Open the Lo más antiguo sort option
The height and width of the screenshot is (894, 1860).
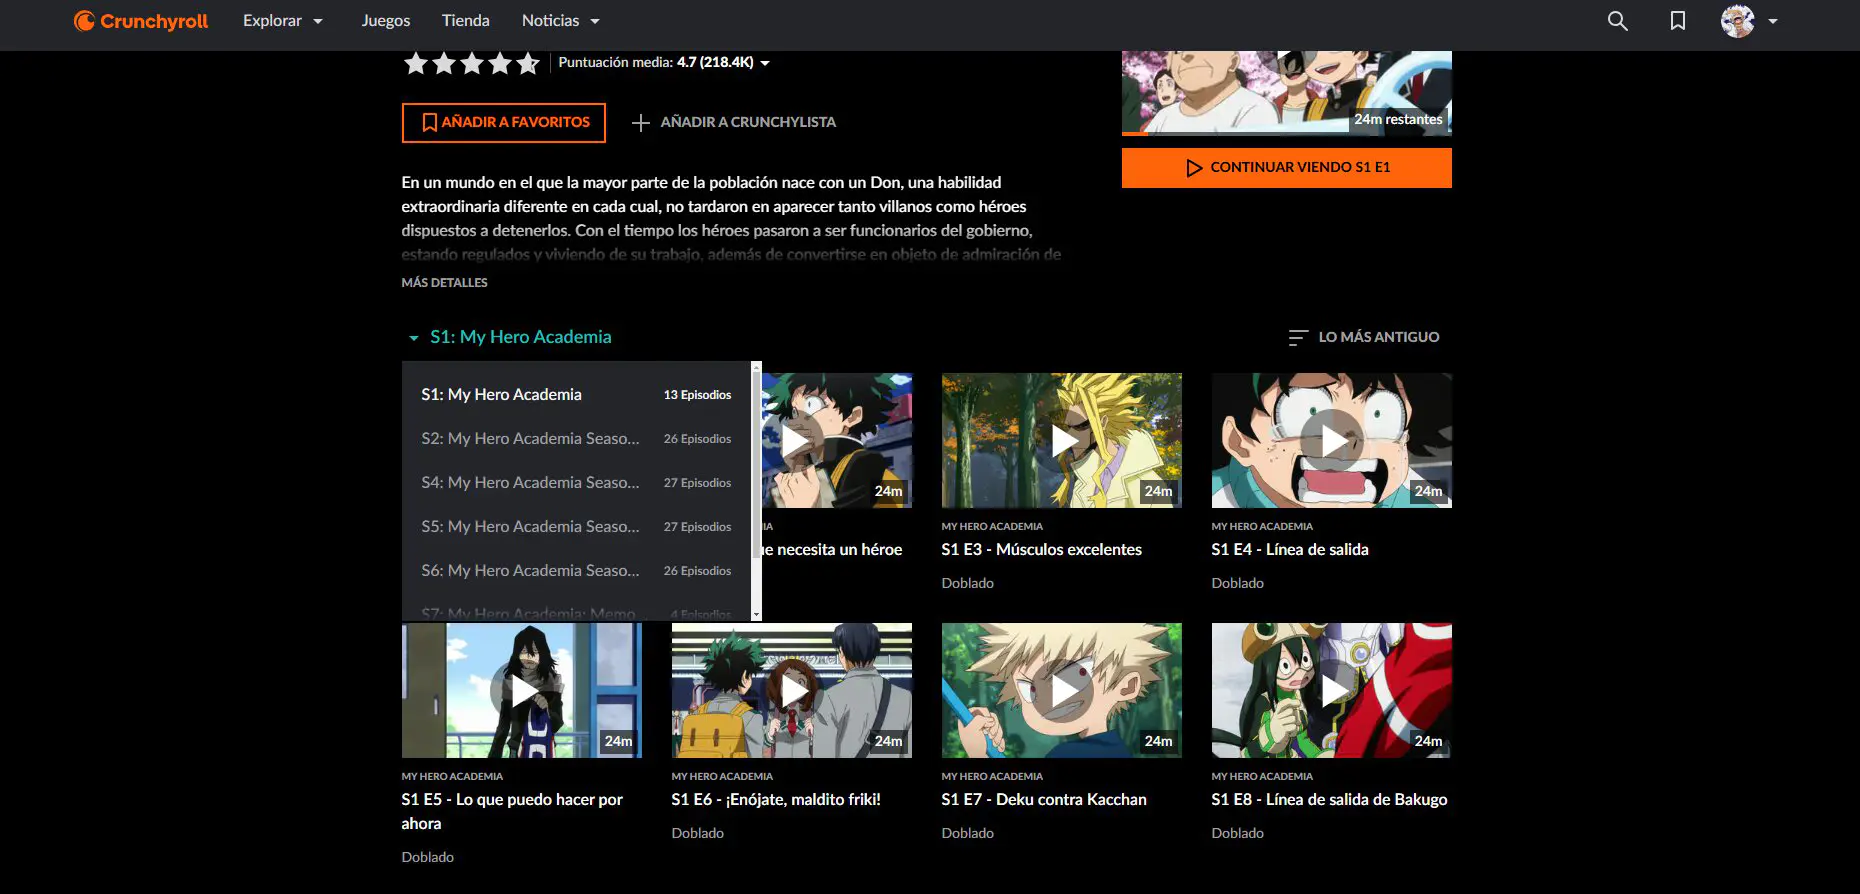[1364, 337]
